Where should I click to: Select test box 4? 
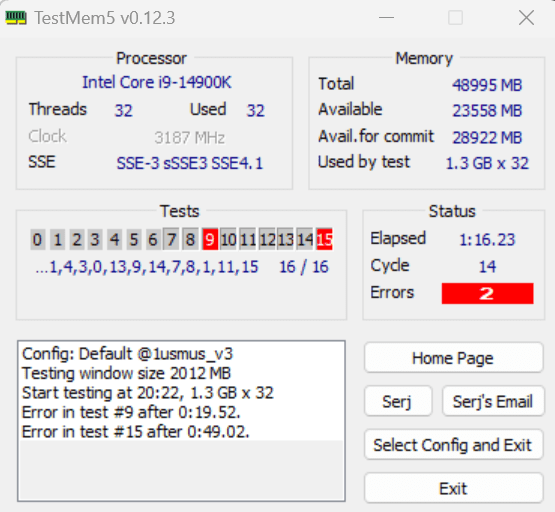click(114, 240)
